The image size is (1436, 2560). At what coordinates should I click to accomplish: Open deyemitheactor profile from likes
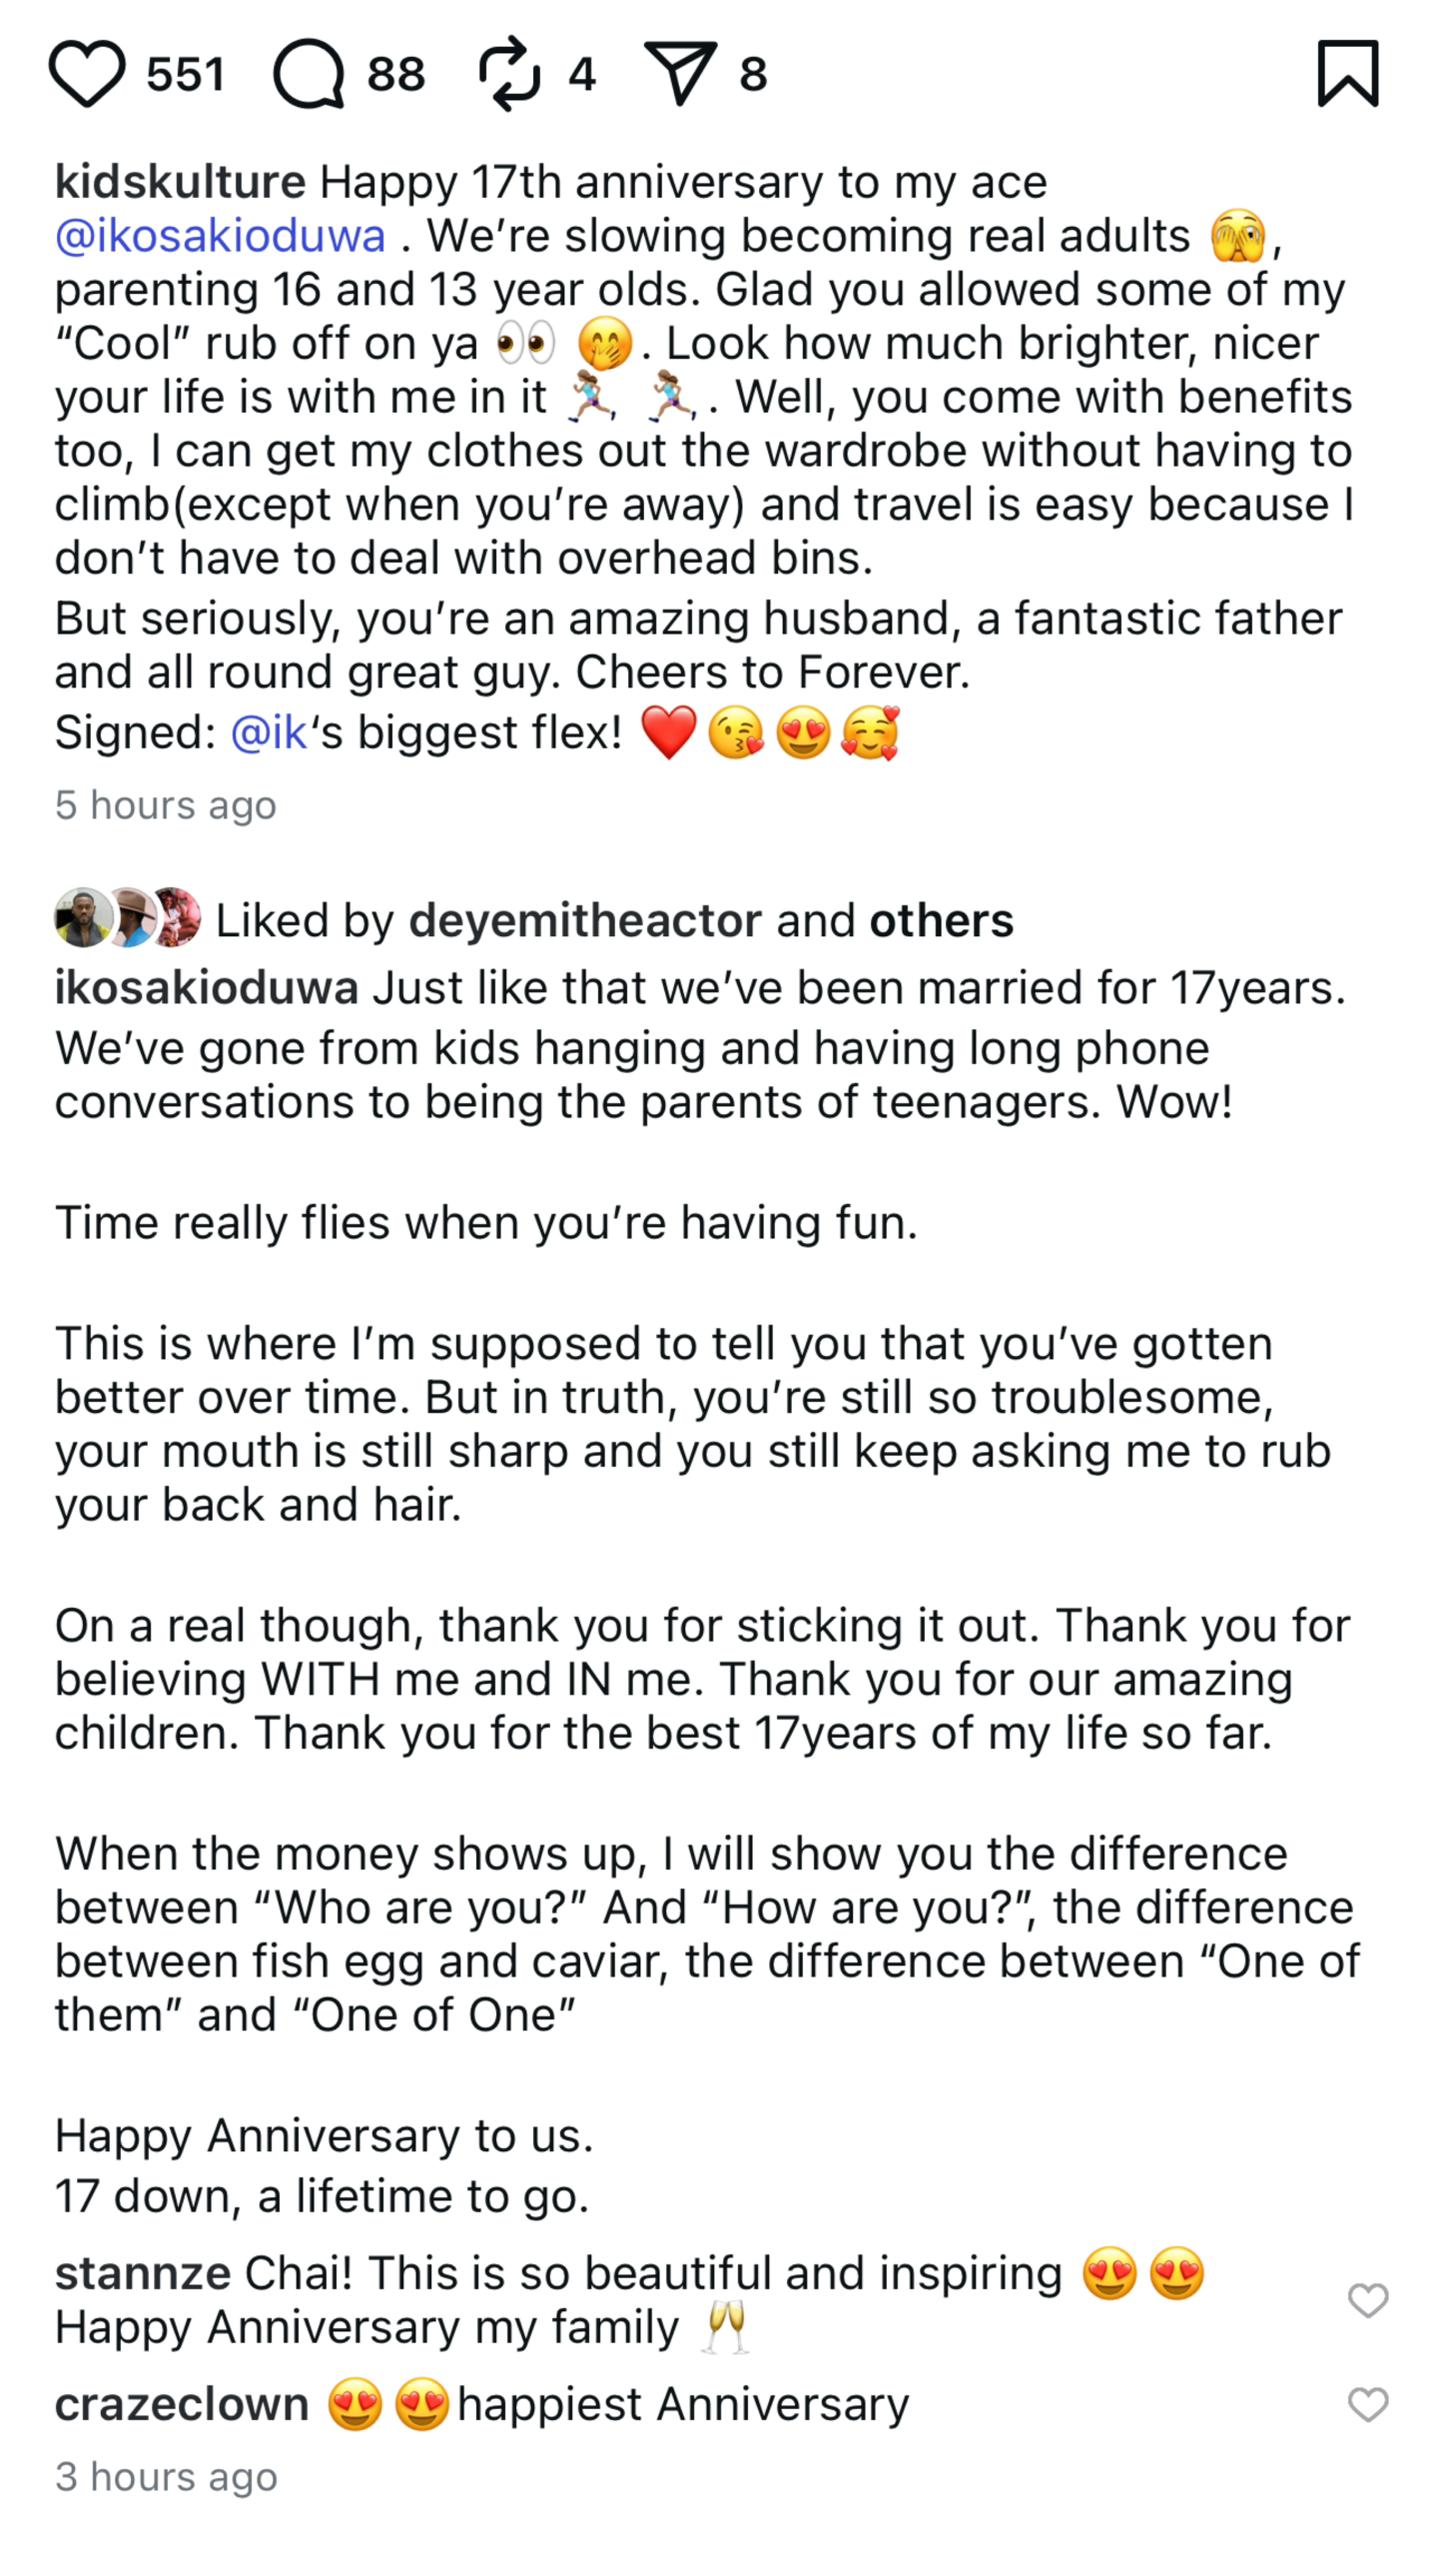click(585, 921)
